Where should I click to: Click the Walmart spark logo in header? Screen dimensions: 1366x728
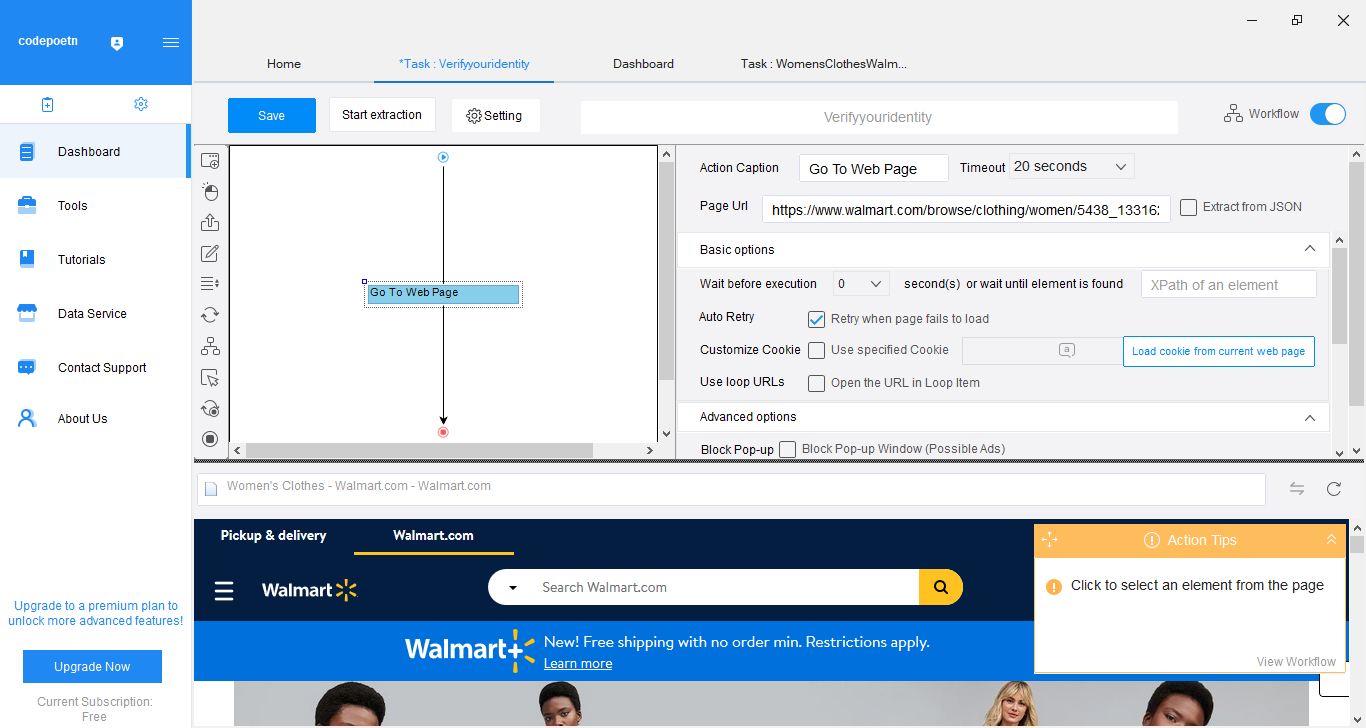(310, 590)
